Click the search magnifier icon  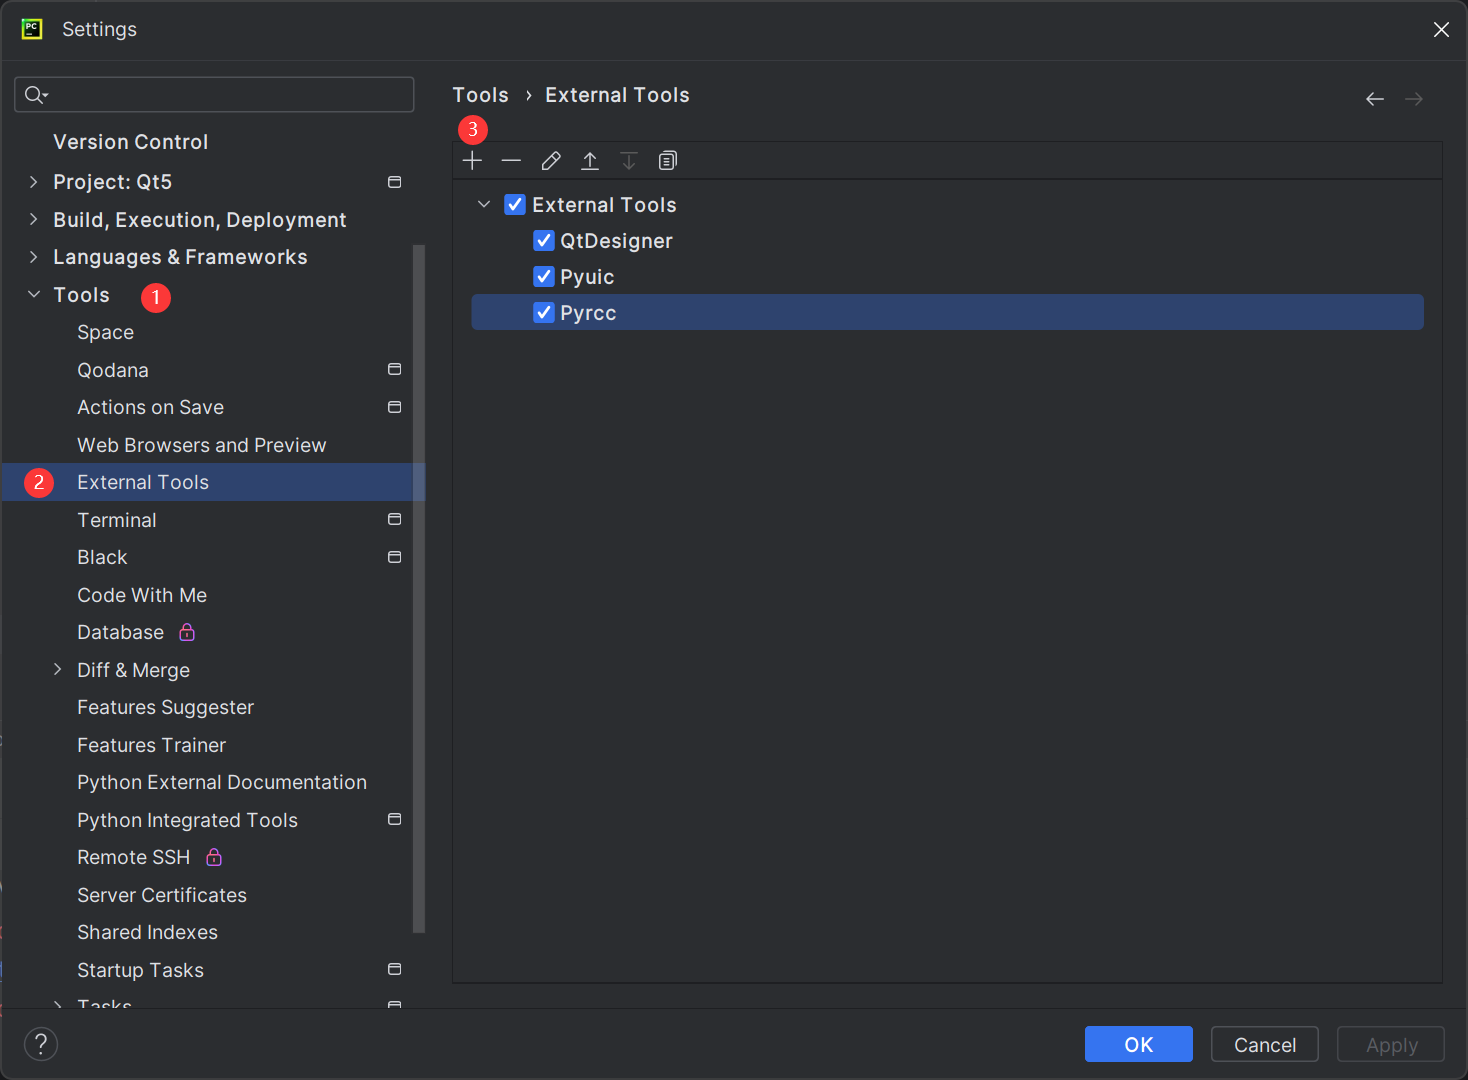(x=36, y=95)
